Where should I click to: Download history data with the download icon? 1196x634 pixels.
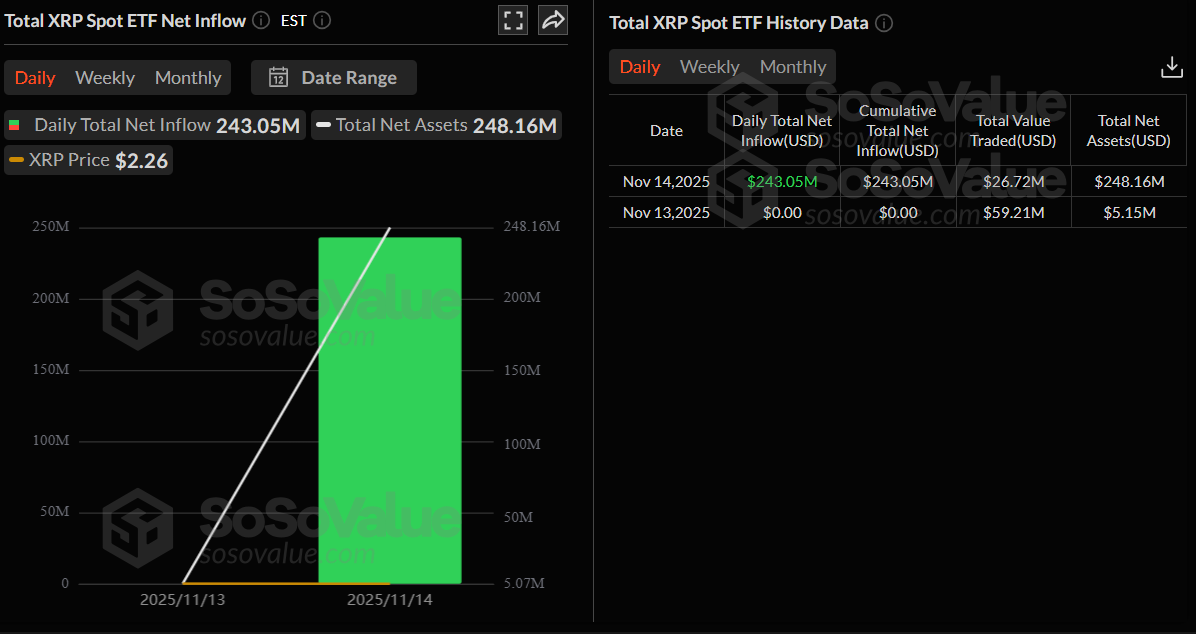[1171, 67]
